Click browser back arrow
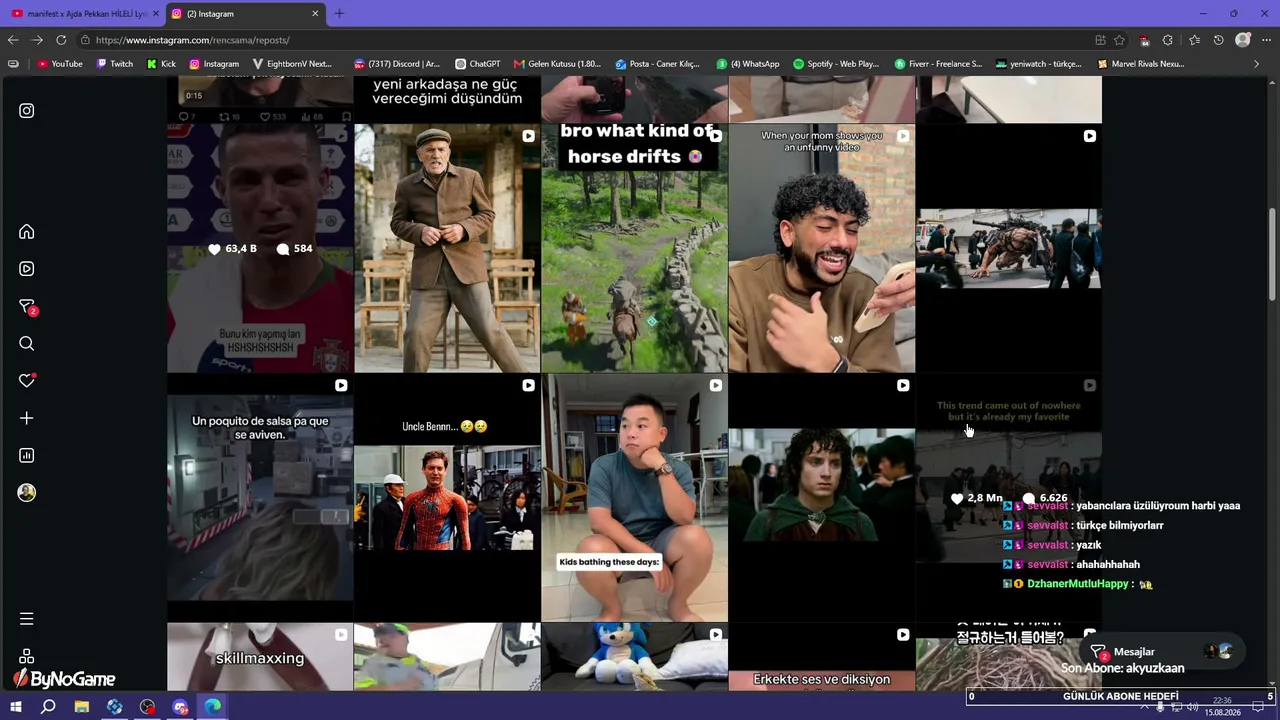 click(x=13, y=40)
